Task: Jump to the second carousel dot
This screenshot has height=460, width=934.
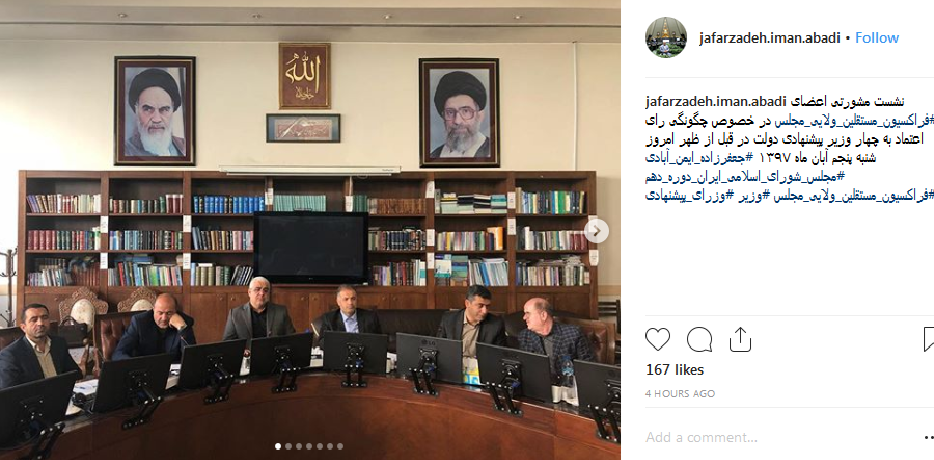Action: (x=288, y=446)
